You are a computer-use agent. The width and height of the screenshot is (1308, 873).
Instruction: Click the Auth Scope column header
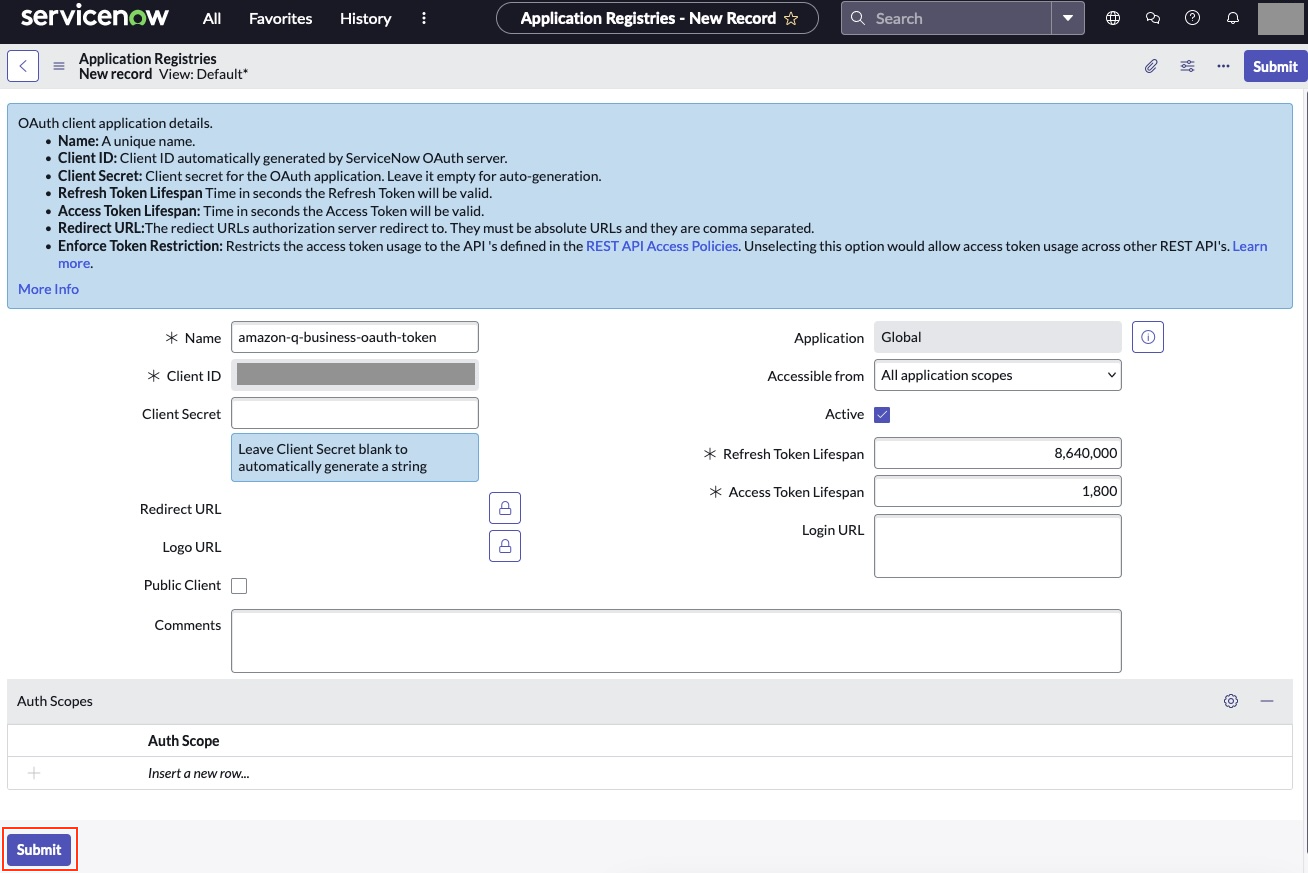point(184,741)
